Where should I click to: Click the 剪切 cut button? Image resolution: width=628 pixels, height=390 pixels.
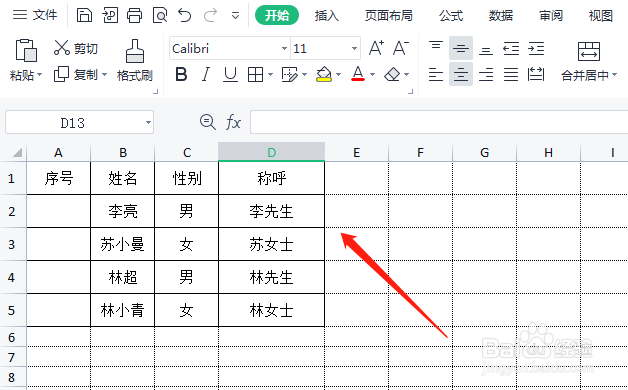point(76,48)
